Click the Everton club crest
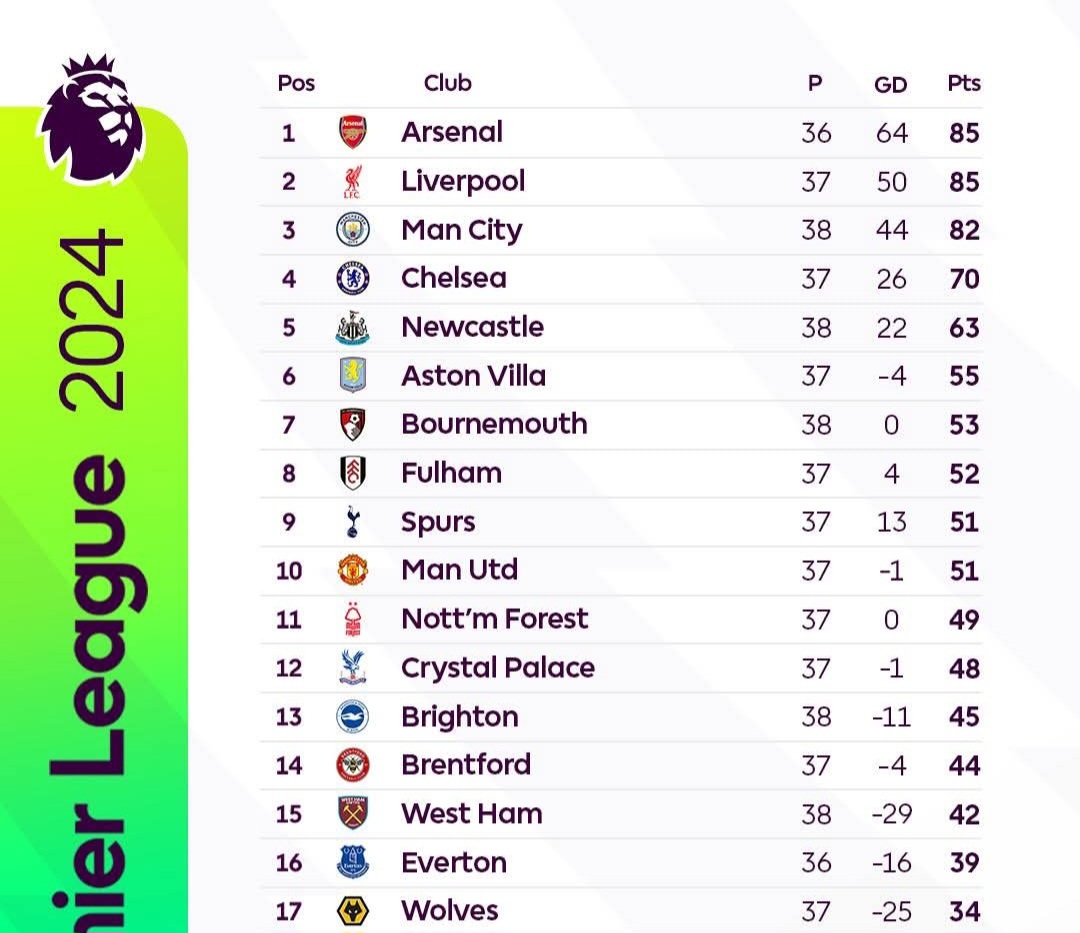 pos(353,862)
